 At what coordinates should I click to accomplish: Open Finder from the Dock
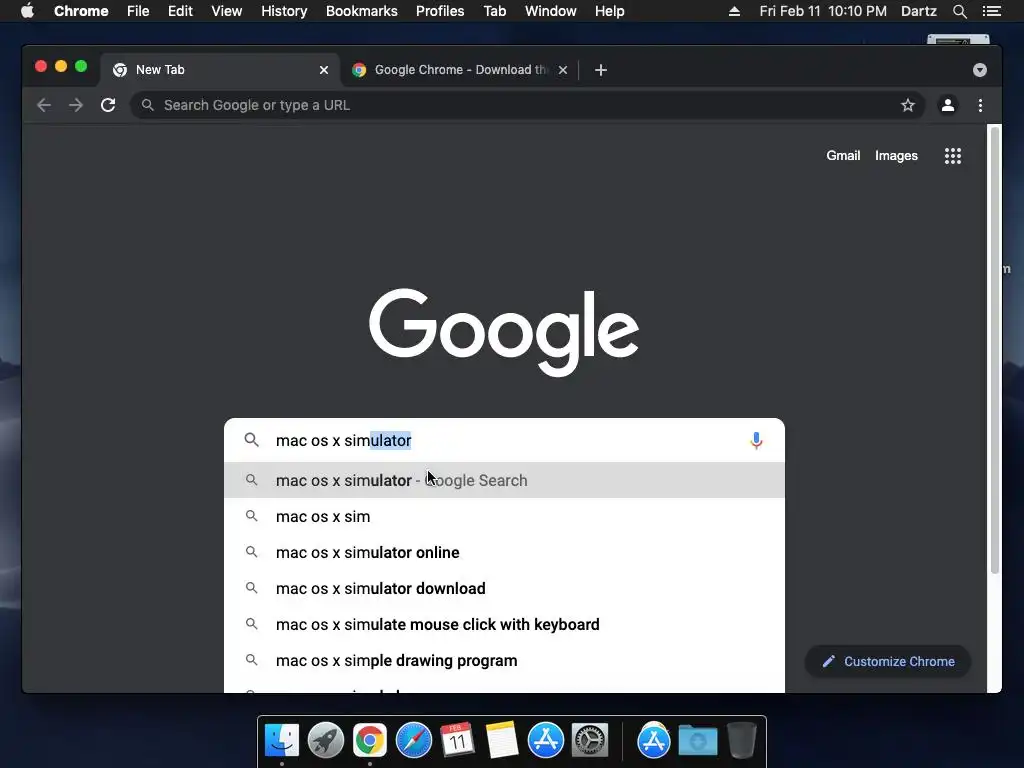point(282,740)
